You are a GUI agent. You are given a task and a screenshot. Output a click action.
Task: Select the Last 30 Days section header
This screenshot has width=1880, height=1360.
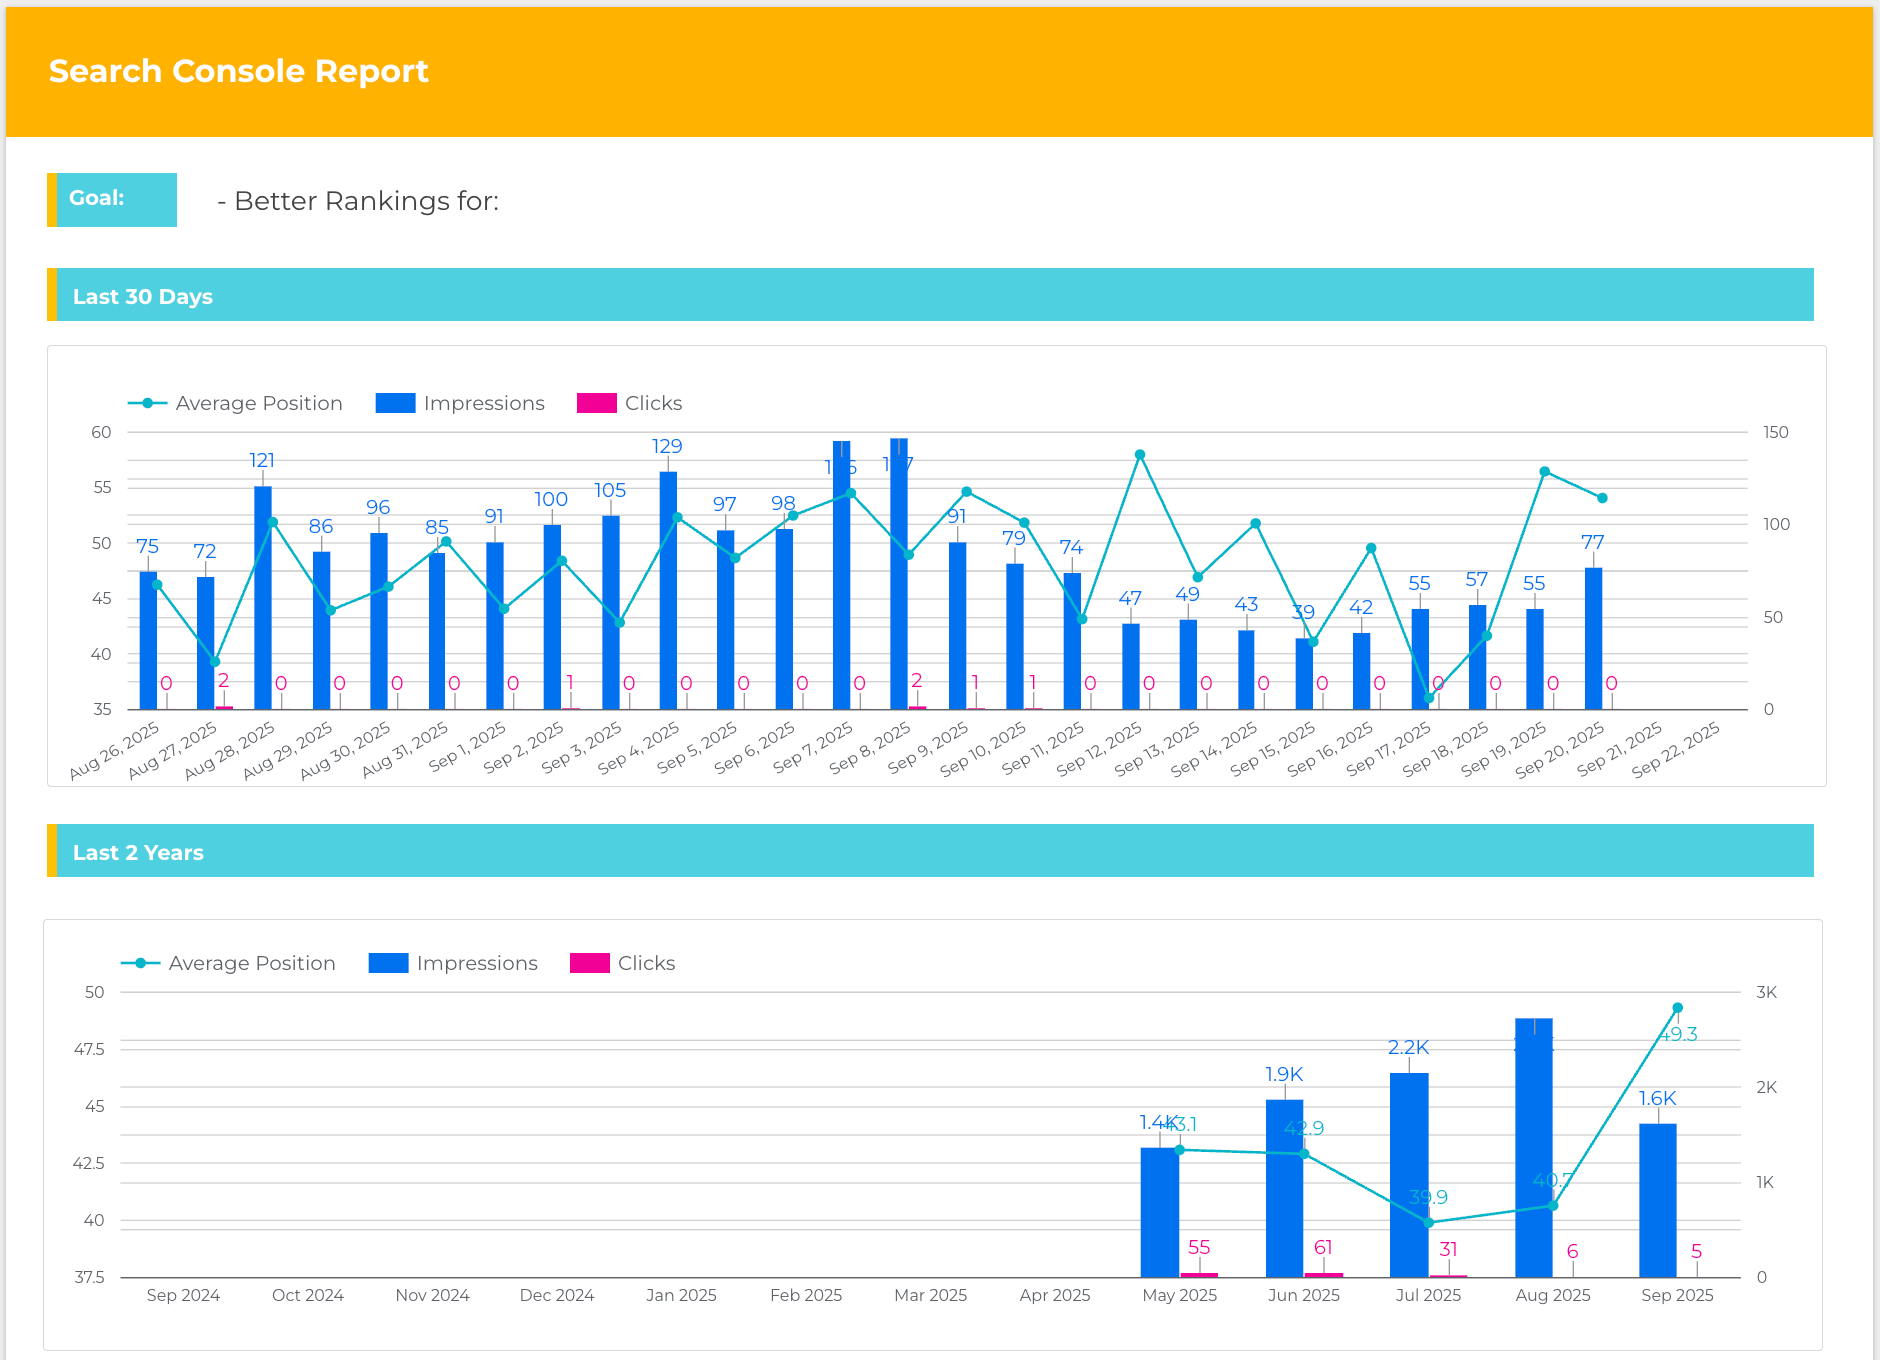(930, 295)
